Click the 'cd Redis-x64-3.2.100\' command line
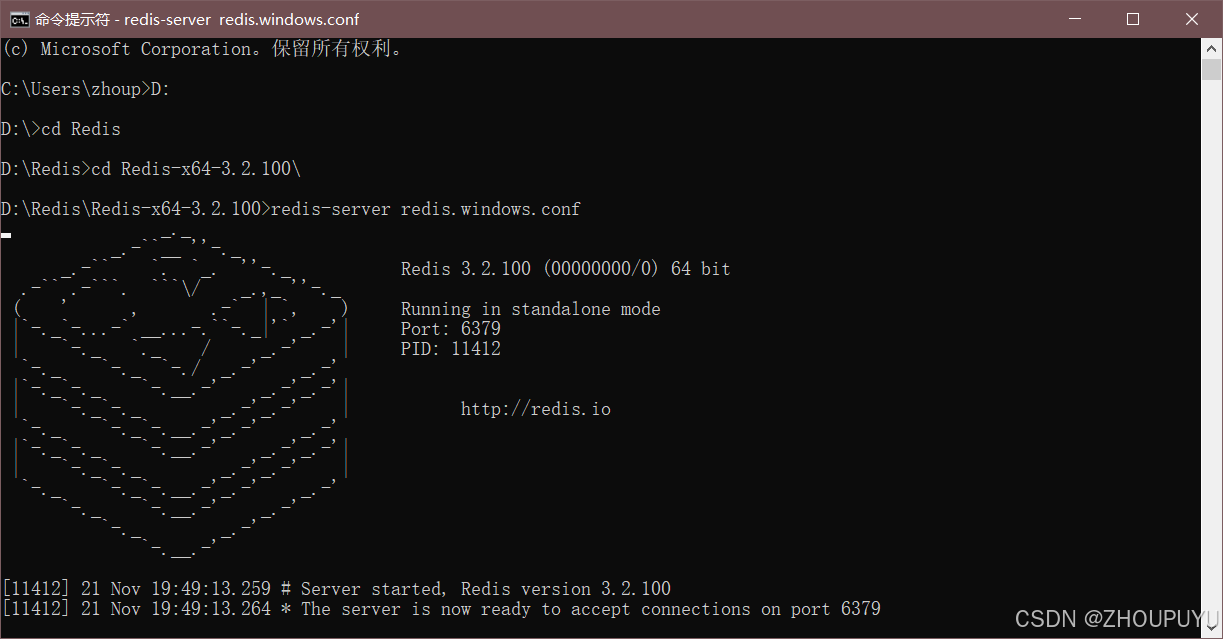The width and height of the screenshot is (1223, 639). [151, 169]
